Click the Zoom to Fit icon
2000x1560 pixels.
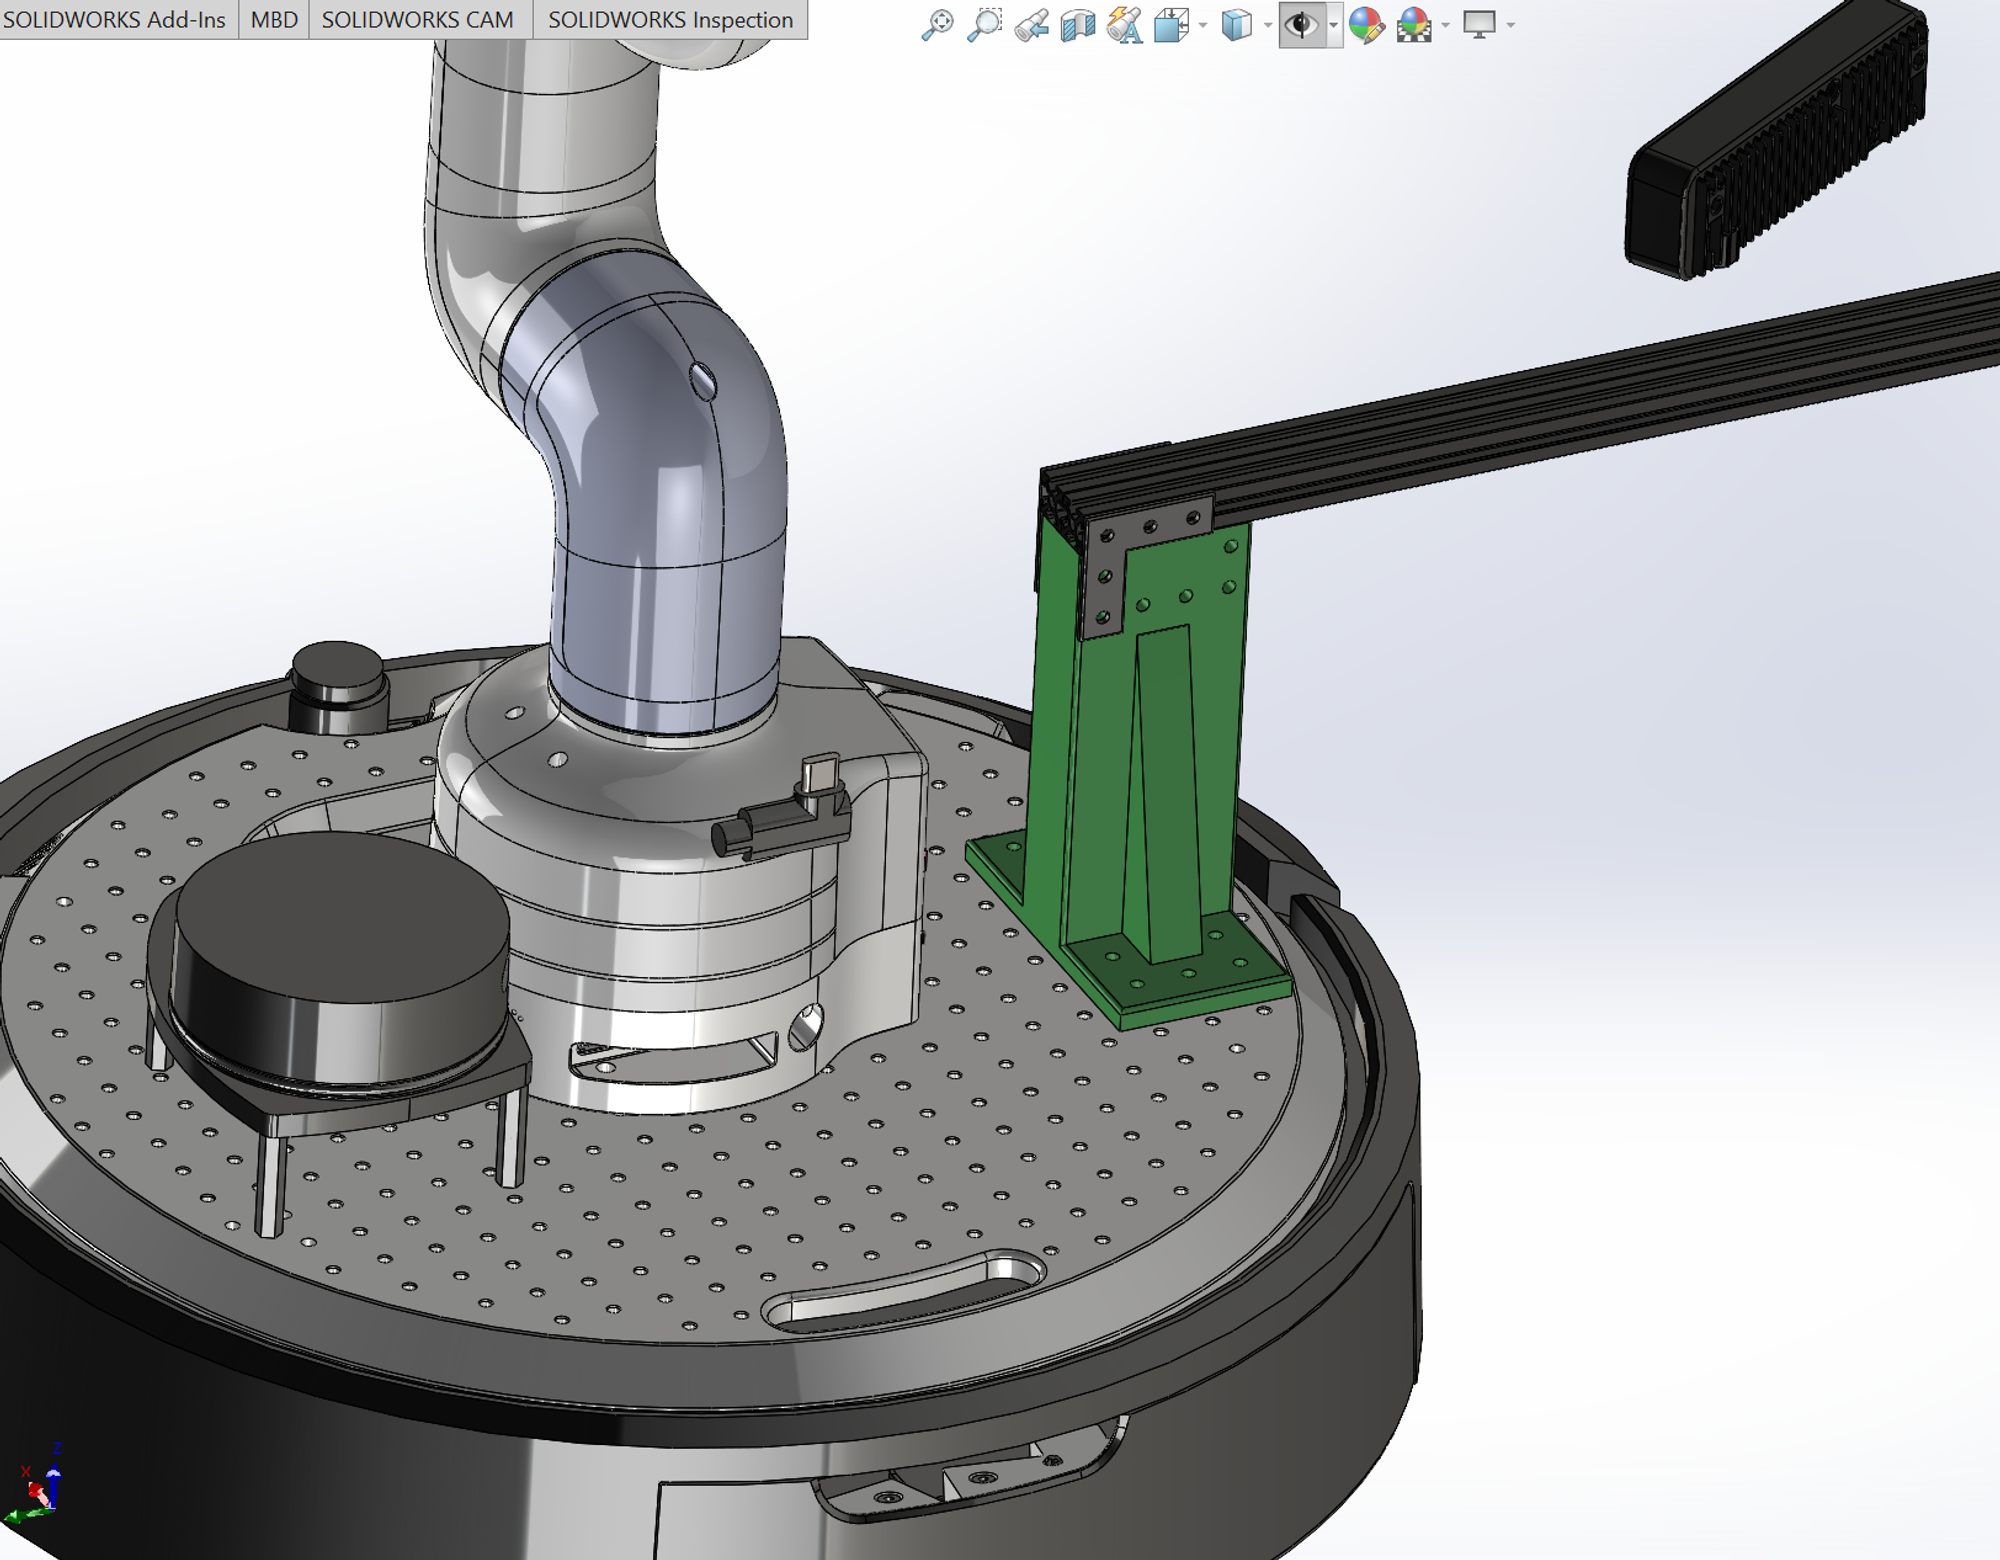(937, 24)
